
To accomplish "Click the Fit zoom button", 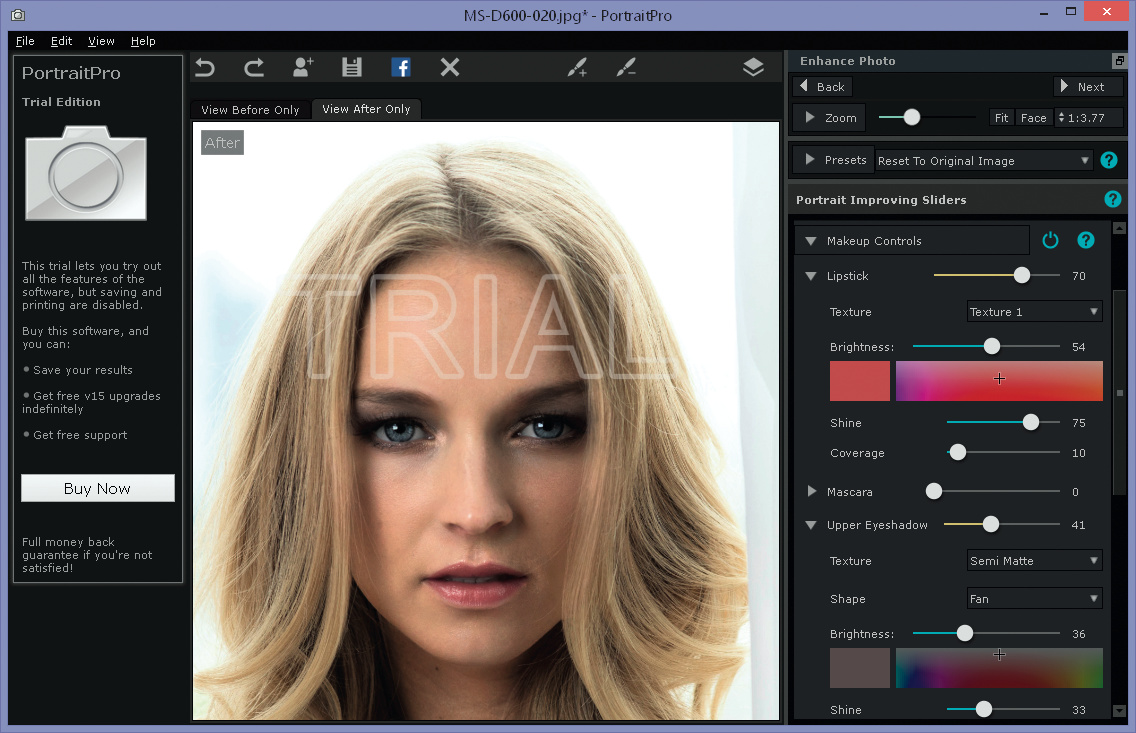I will (1001, 118).
